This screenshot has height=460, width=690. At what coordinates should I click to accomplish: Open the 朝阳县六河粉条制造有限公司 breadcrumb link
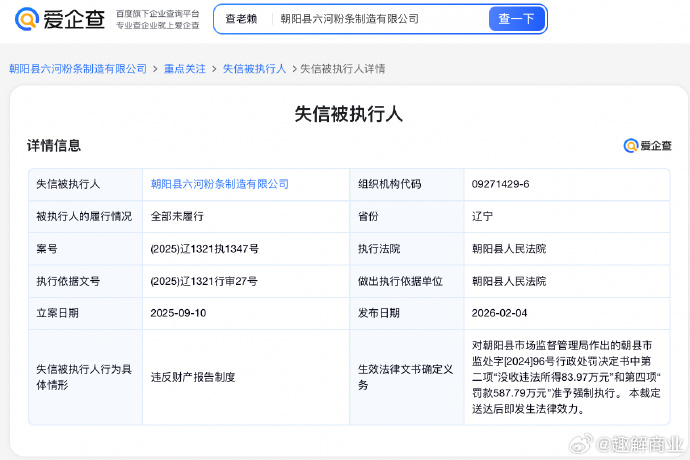78,69
